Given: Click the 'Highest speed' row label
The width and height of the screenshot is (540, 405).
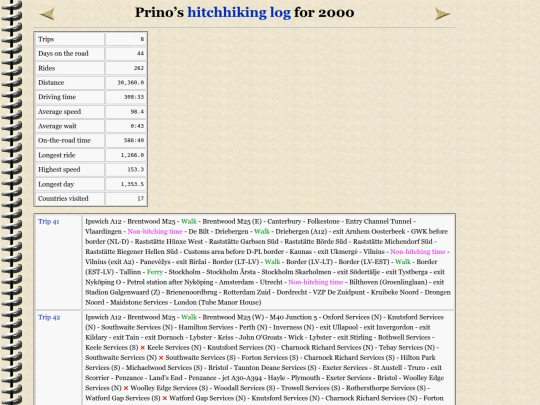Looking at the screenshot, I should click(x=59, y=170).
